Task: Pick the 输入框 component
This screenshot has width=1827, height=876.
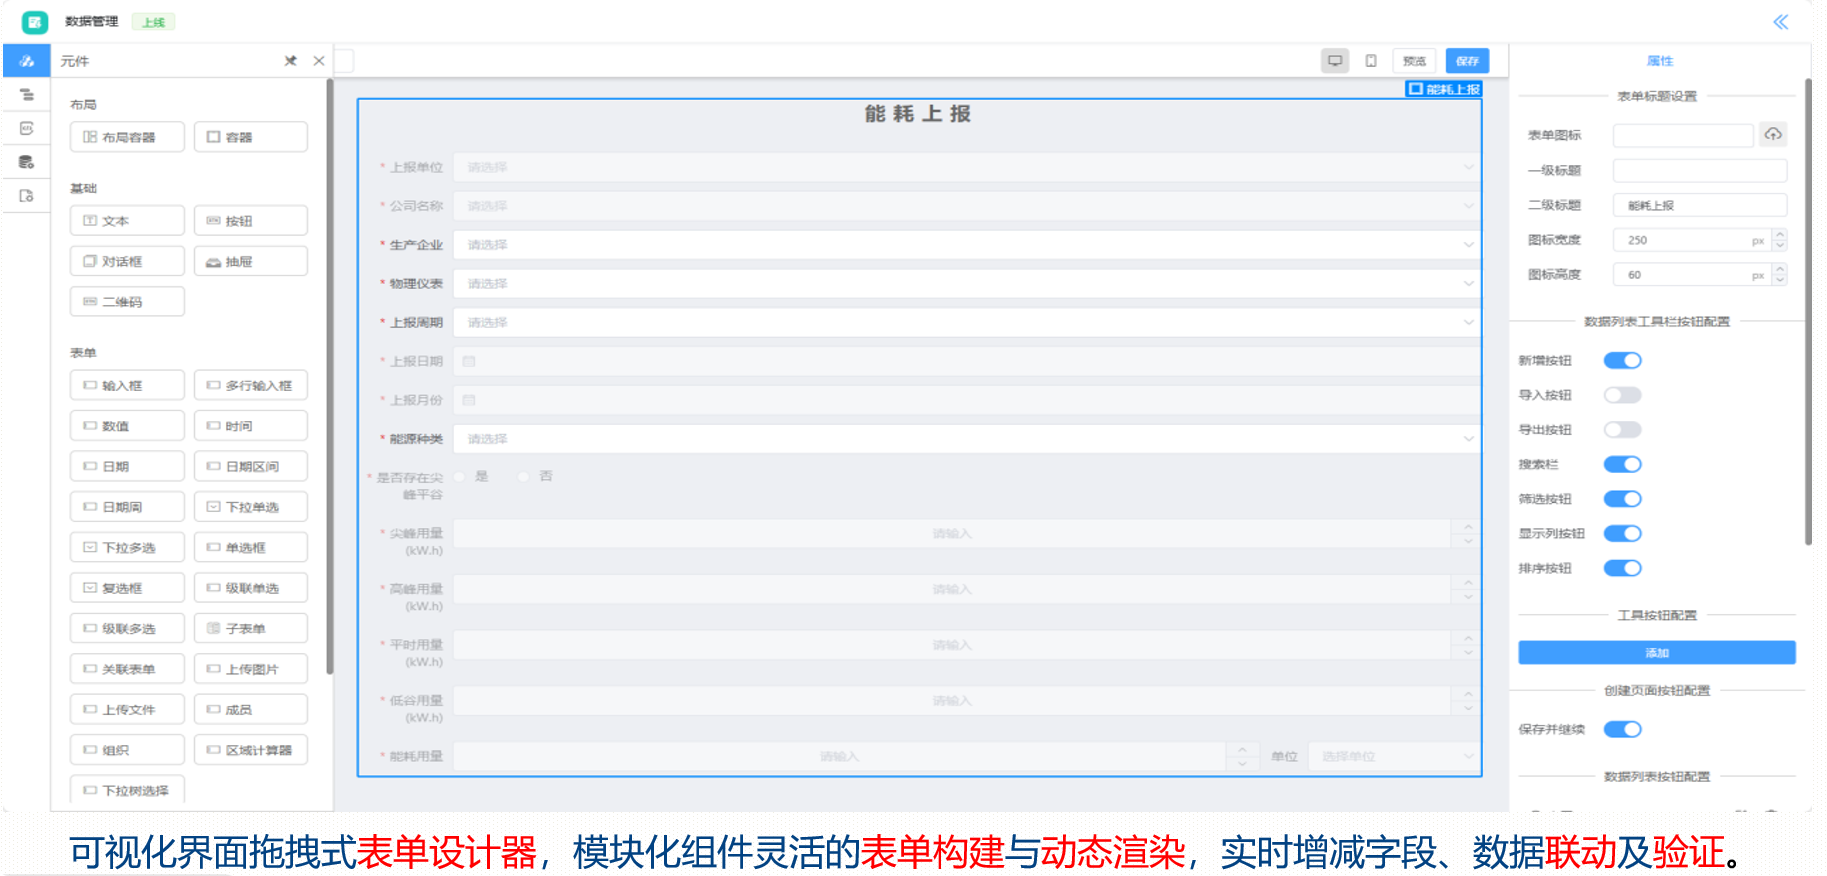Action: click(x=127, y=385)
